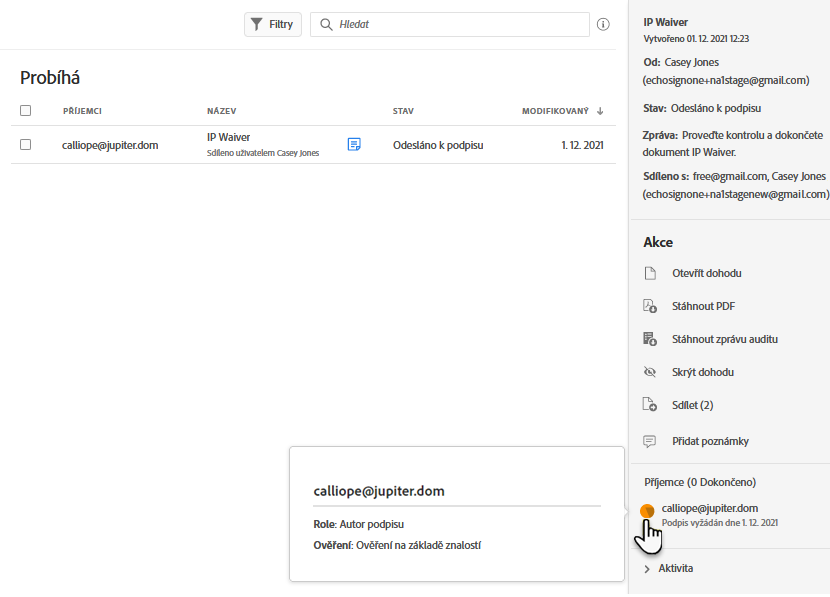Click the Stáhnout zprávu auditu icon
This screenshot has width=830, height=597.
(650, 339)
